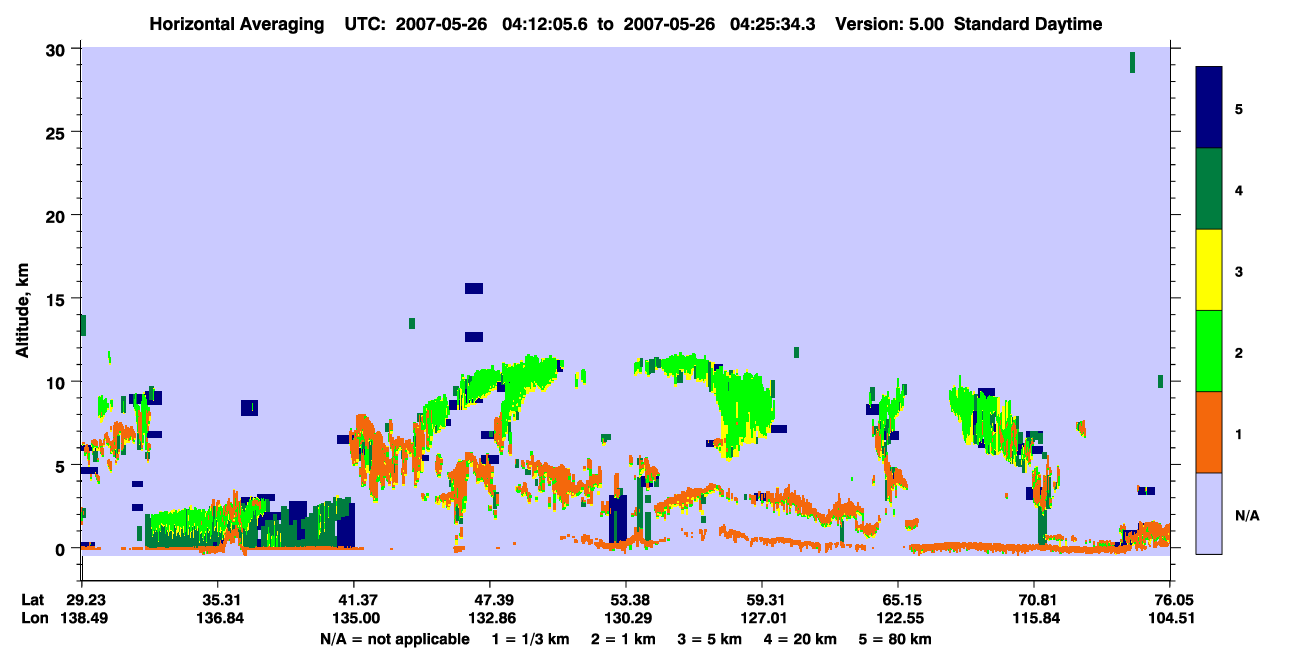This screenshot has height=667, width=1300.
Task: Click latitude value 29.23
Action: point(85,600)
